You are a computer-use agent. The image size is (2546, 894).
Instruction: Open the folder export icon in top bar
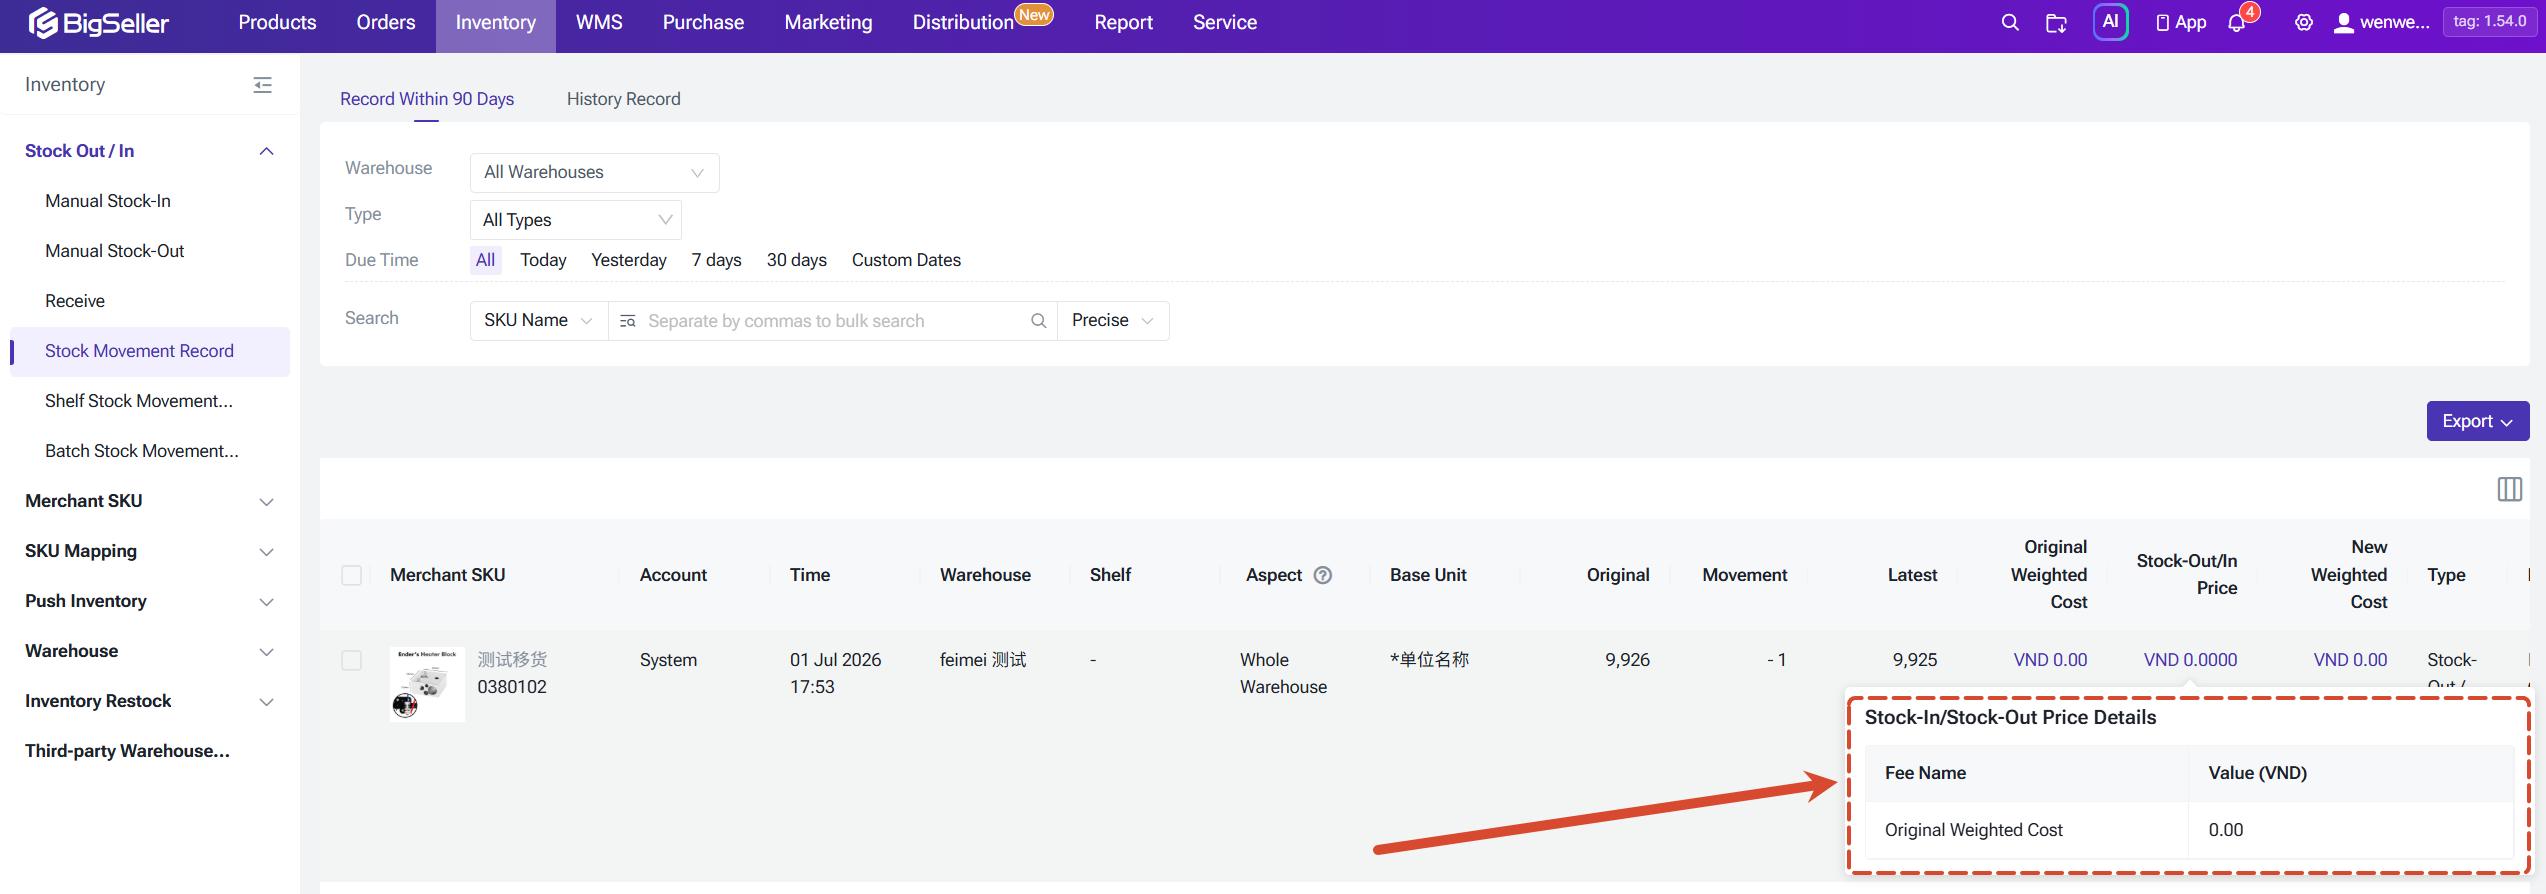[2056, 22]
